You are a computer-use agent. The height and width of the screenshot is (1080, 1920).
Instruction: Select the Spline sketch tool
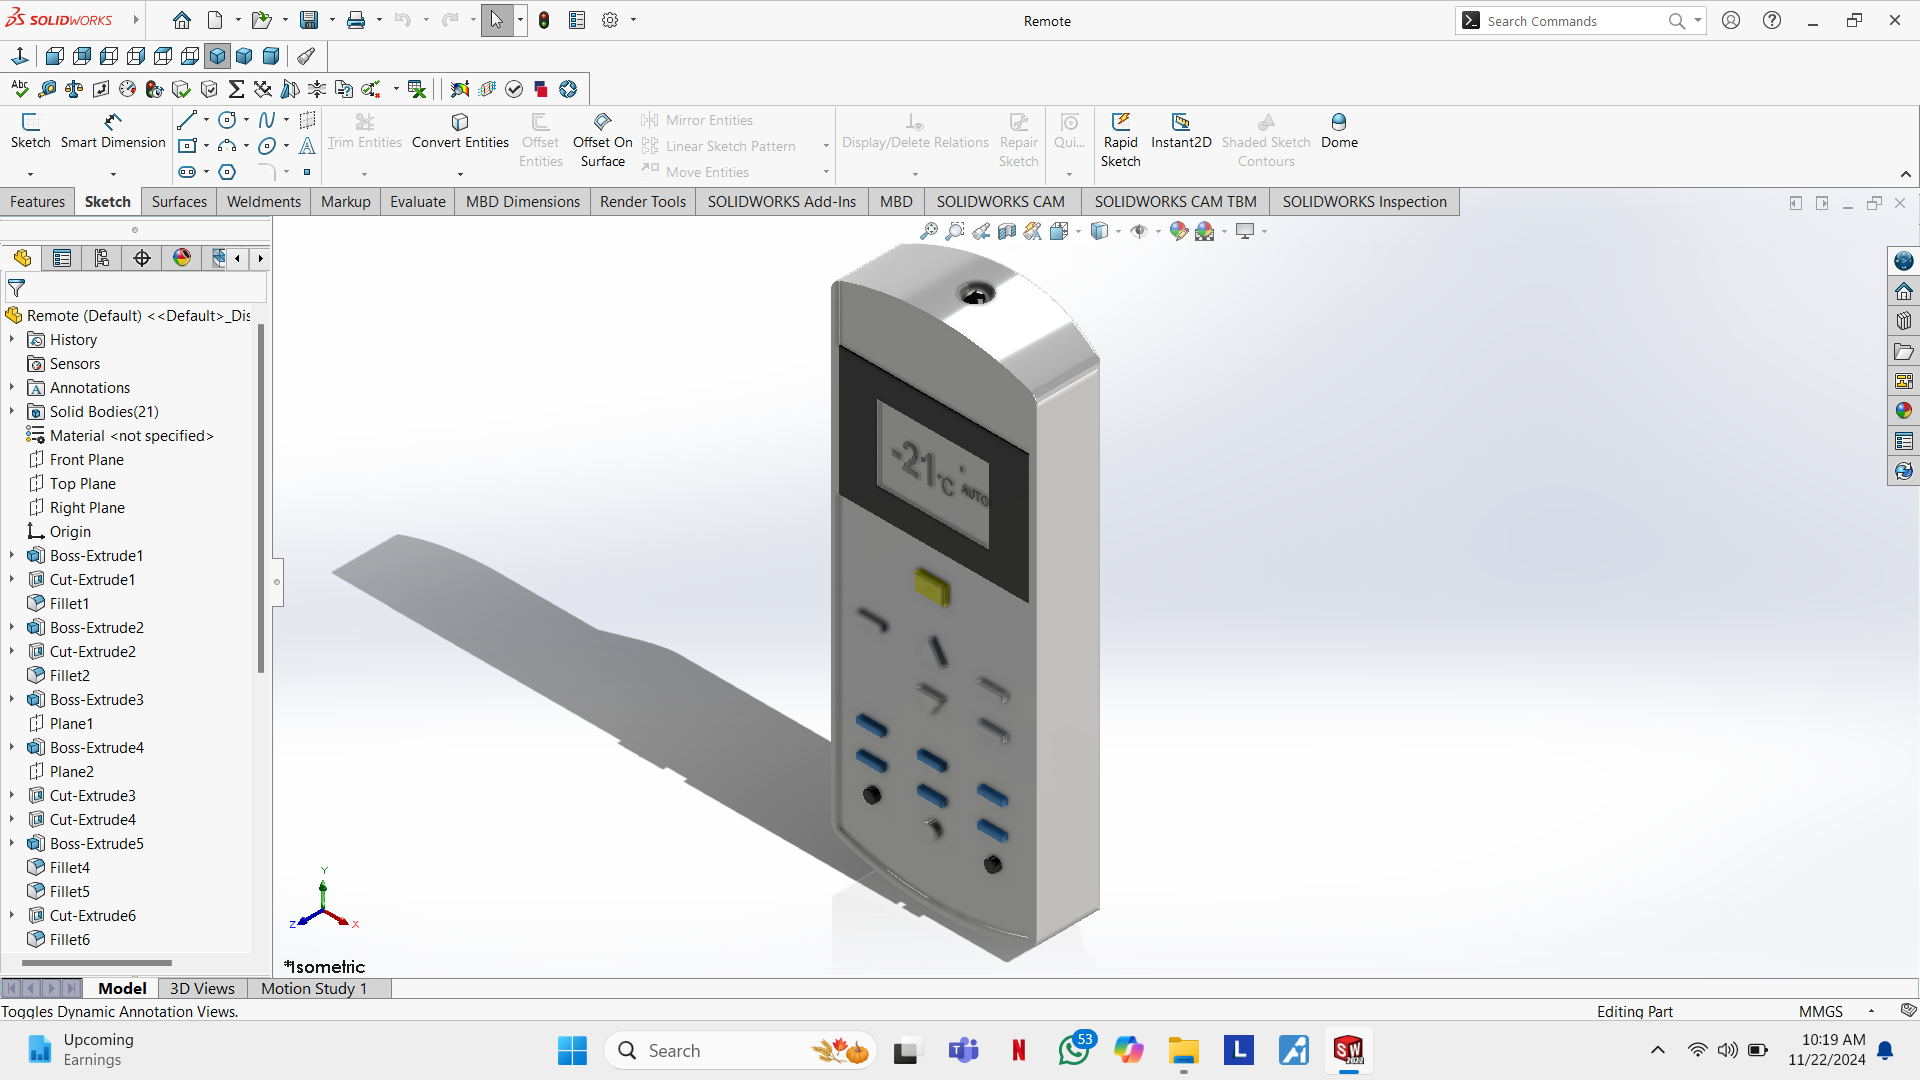coord(266,120)
